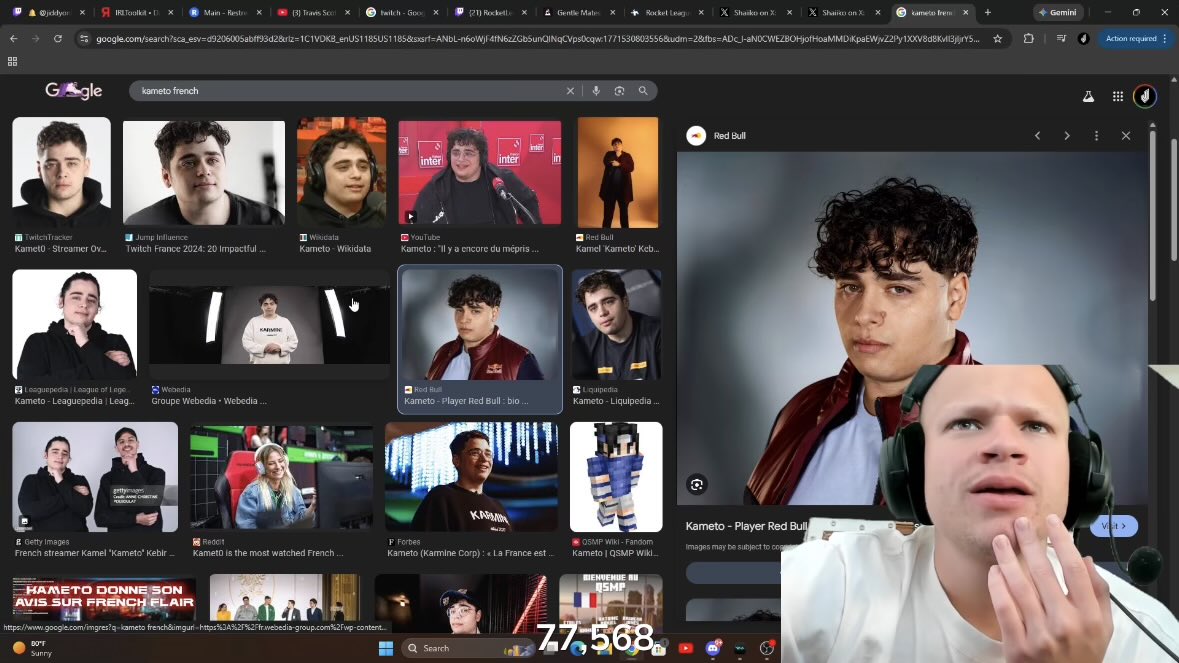This screenshot has width=1179, height=663.
Task: Open search by image (Lens) icon
Action: pyautogui.click(x=619, y=91)
